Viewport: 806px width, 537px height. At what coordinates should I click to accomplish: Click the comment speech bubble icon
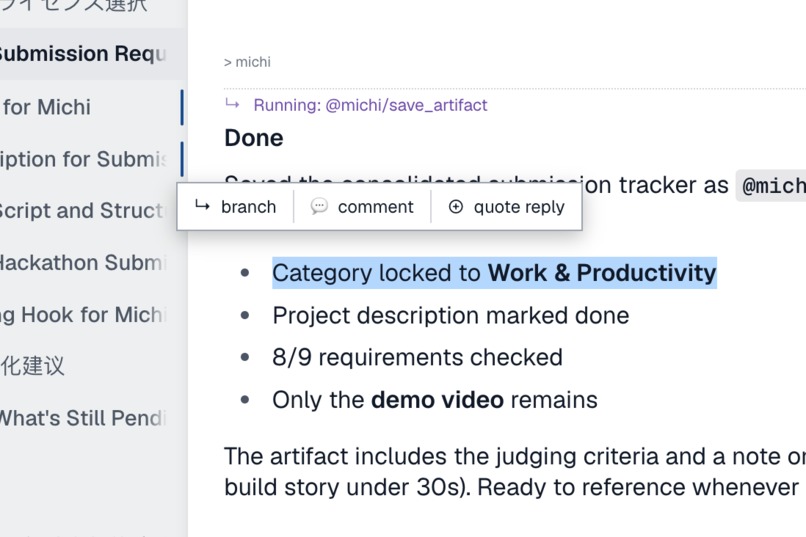(x=319, y=206)
